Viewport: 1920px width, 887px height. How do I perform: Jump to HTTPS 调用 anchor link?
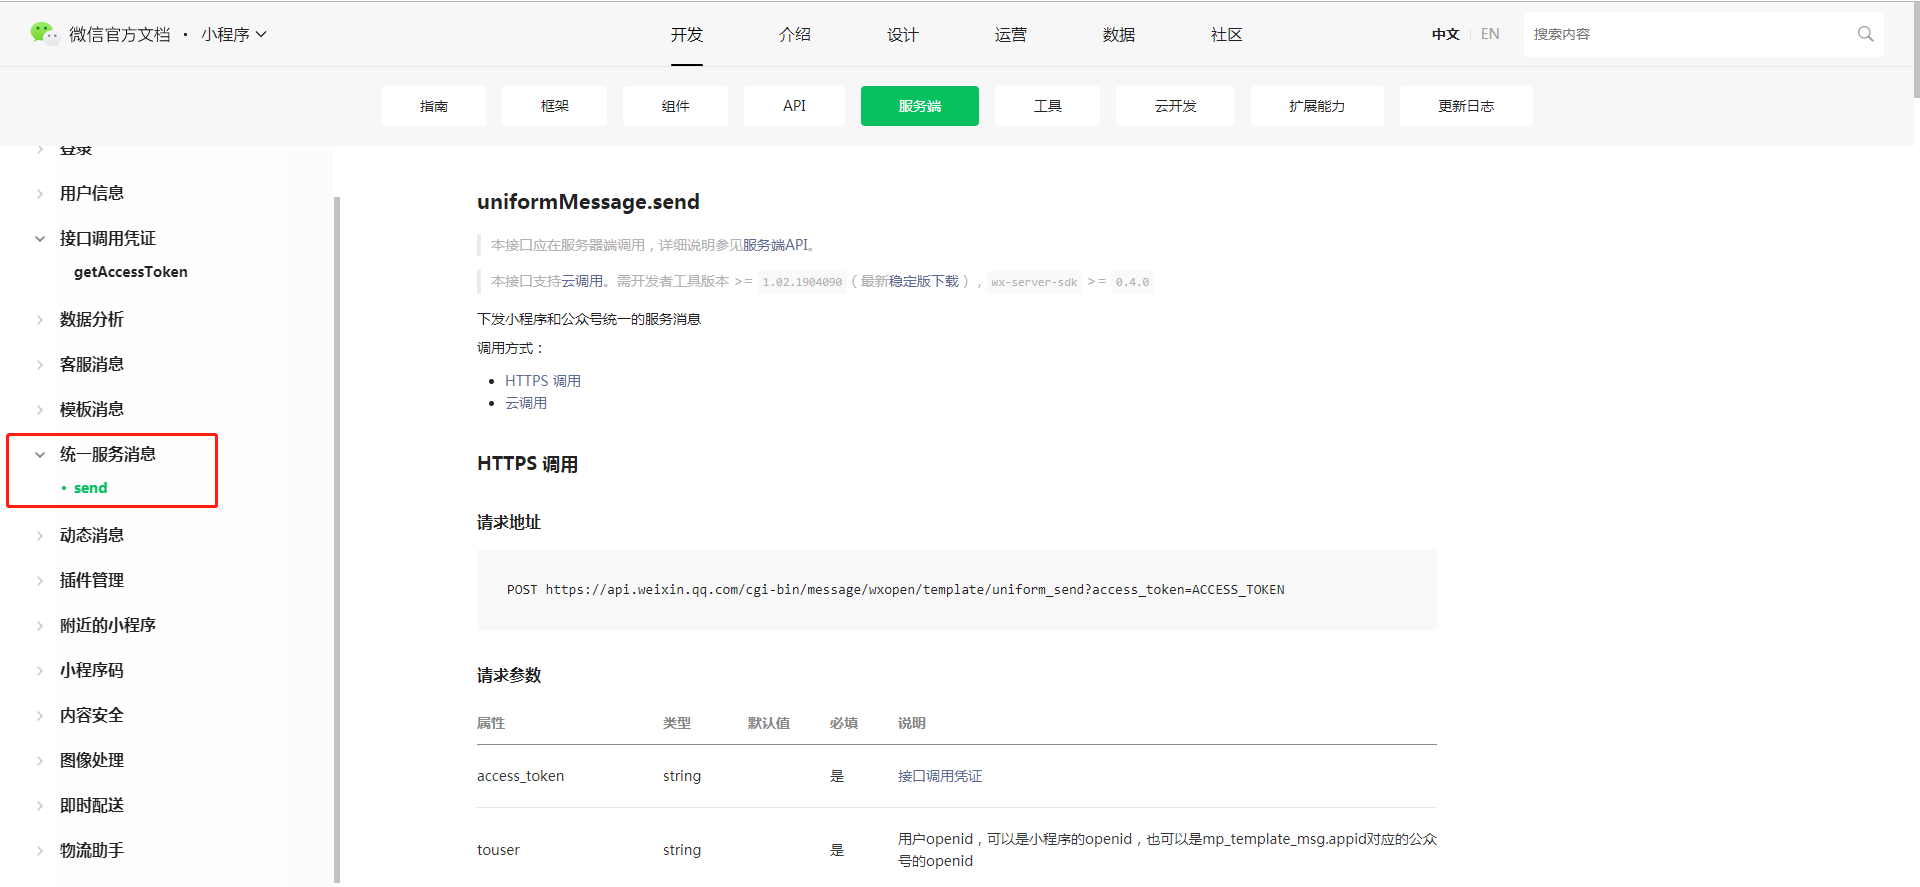(543, 381)
